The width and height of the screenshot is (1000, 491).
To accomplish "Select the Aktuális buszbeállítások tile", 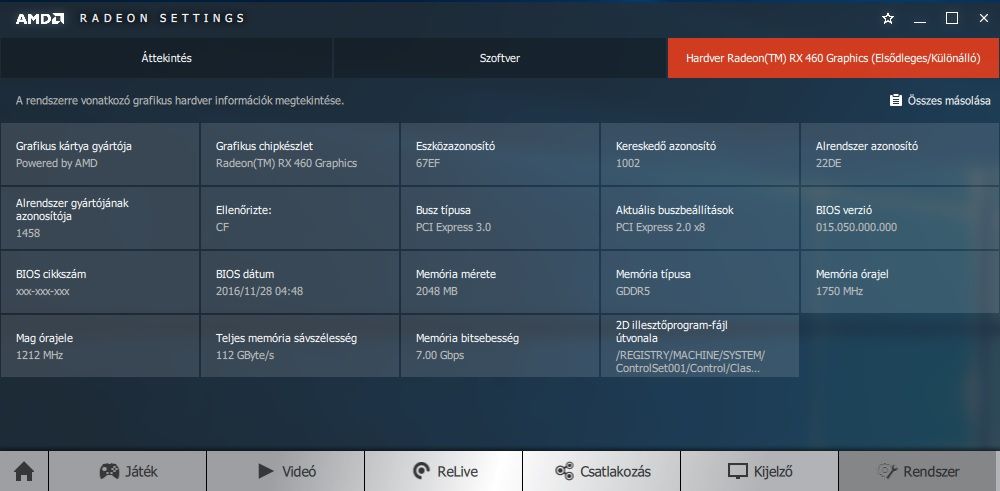I will pyautogui.click(x=700, y=218).
